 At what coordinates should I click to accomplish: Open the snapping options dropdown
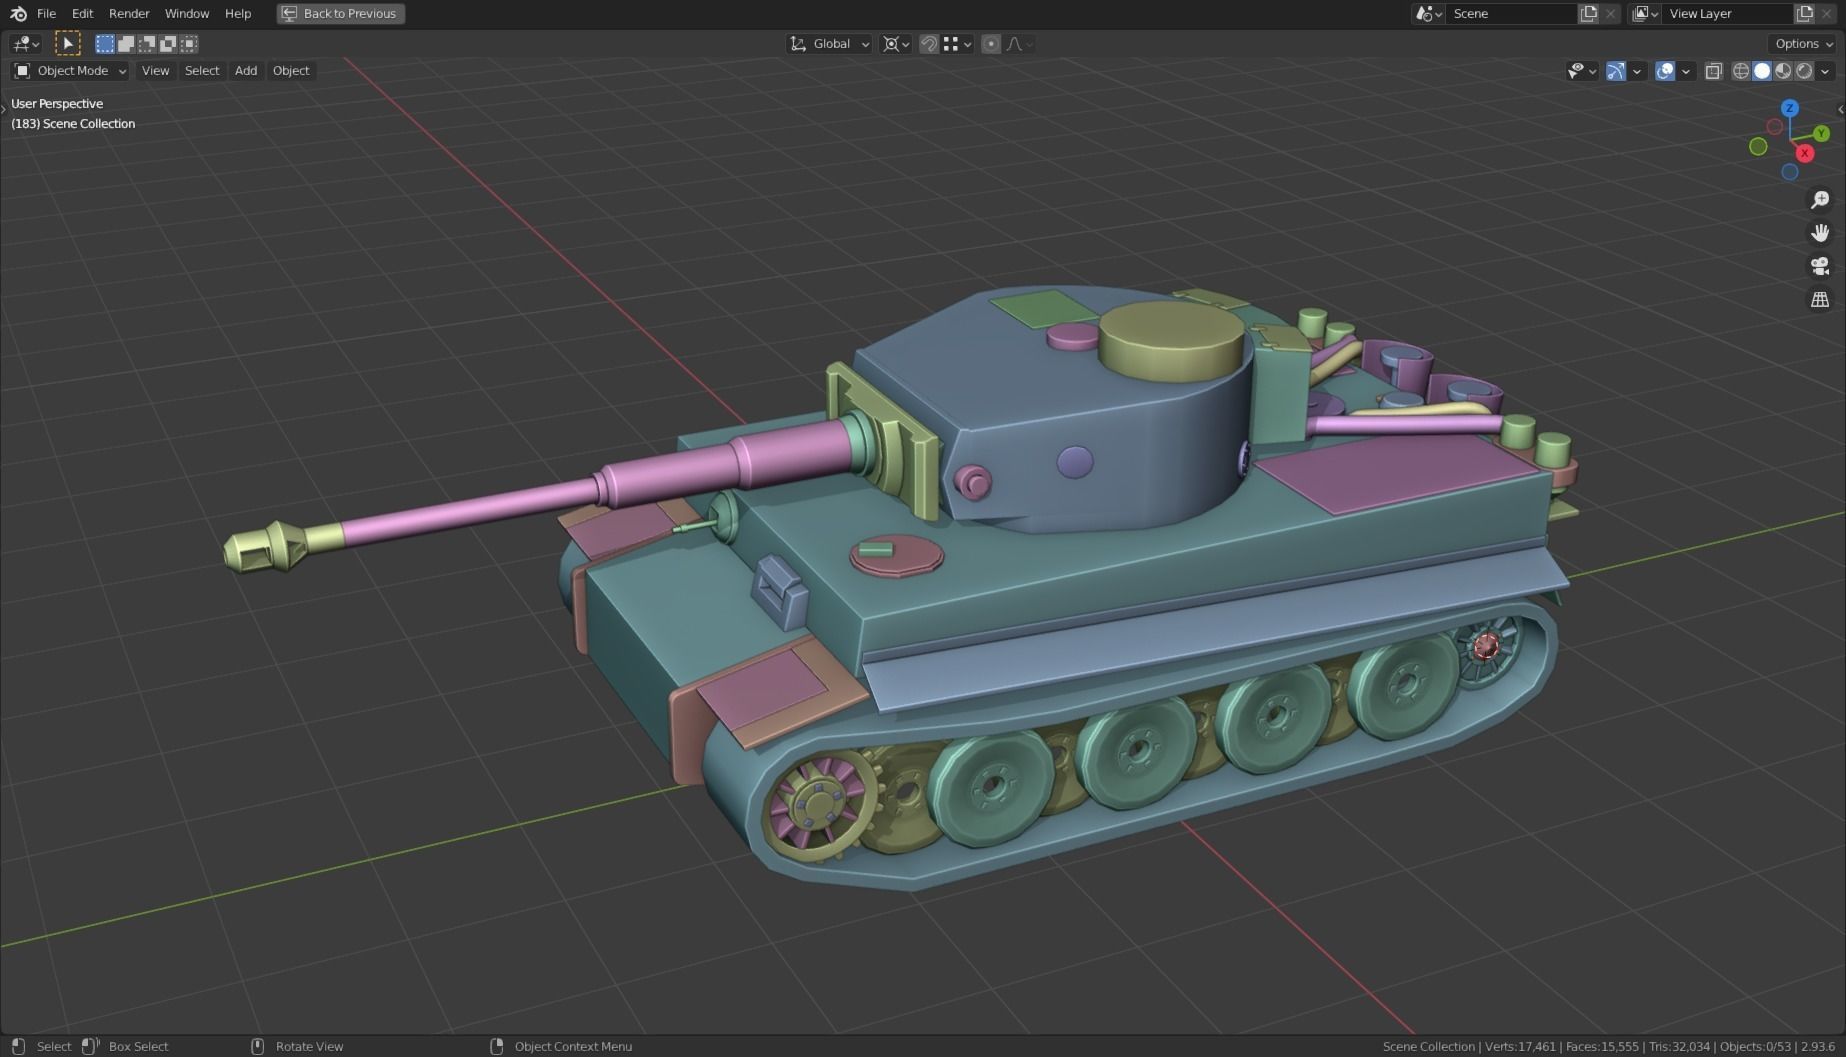click(x=958, y=44)
